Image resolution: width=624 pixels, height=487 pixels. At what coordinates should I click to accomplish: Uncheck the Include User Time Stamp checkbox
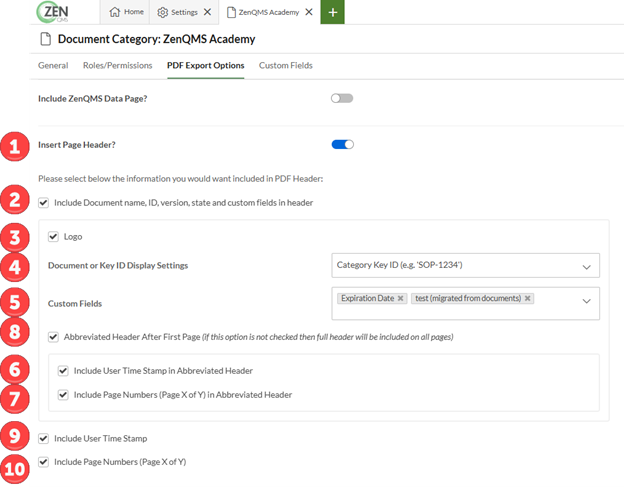click(43, 438)
